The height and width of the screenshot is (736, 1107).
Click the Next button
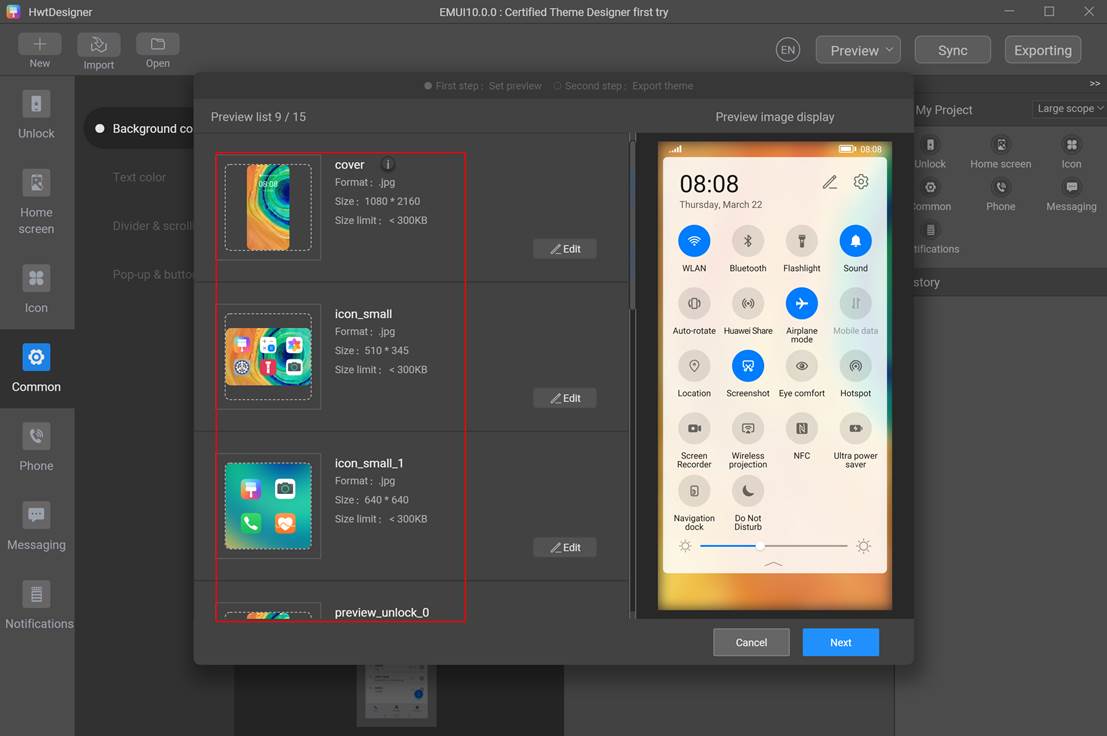coord(840,642)
